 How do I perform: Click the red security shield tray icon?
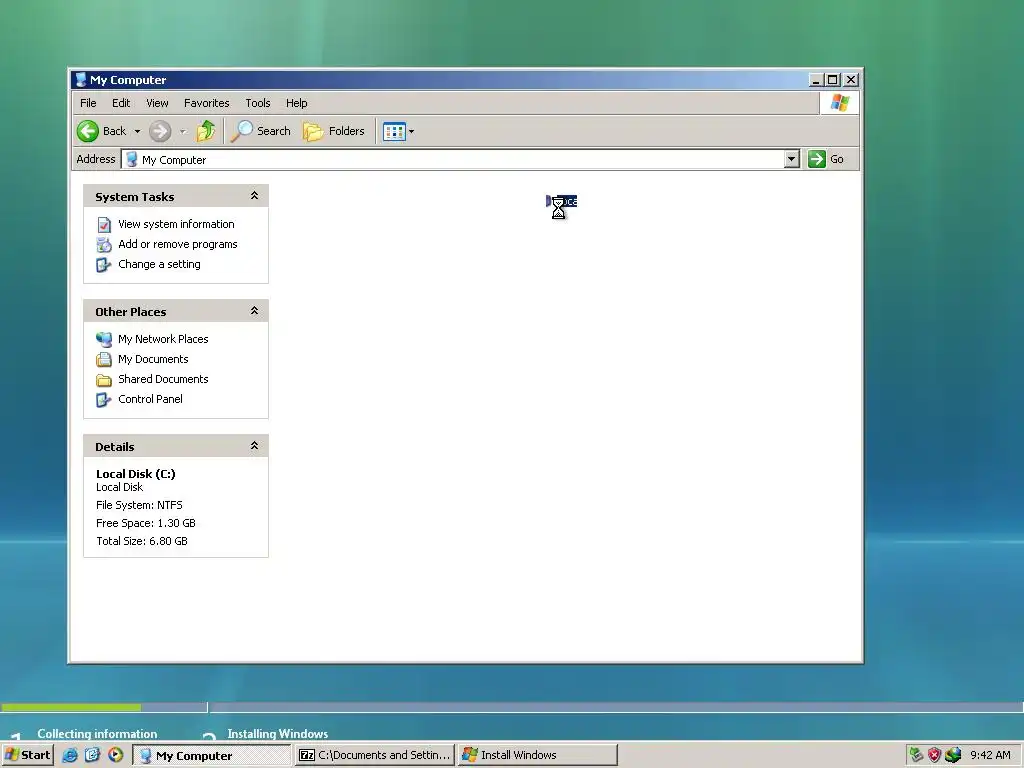pos(935,755)
